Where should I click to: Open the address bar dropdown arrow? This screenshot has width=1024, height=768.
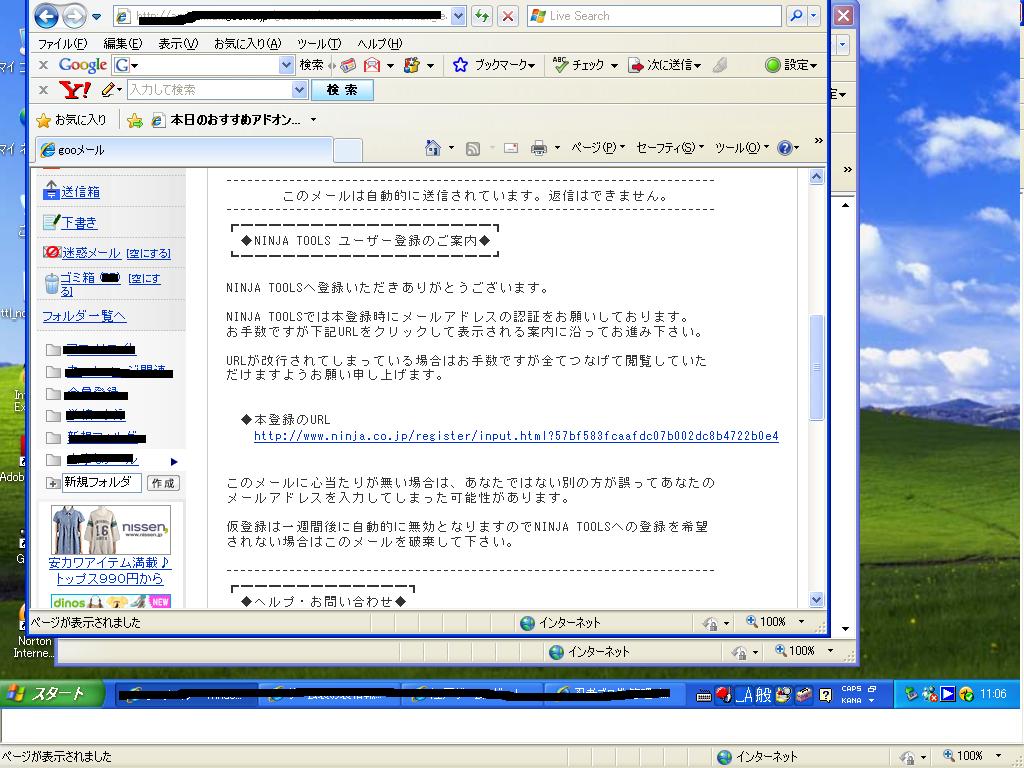[458, 16]
